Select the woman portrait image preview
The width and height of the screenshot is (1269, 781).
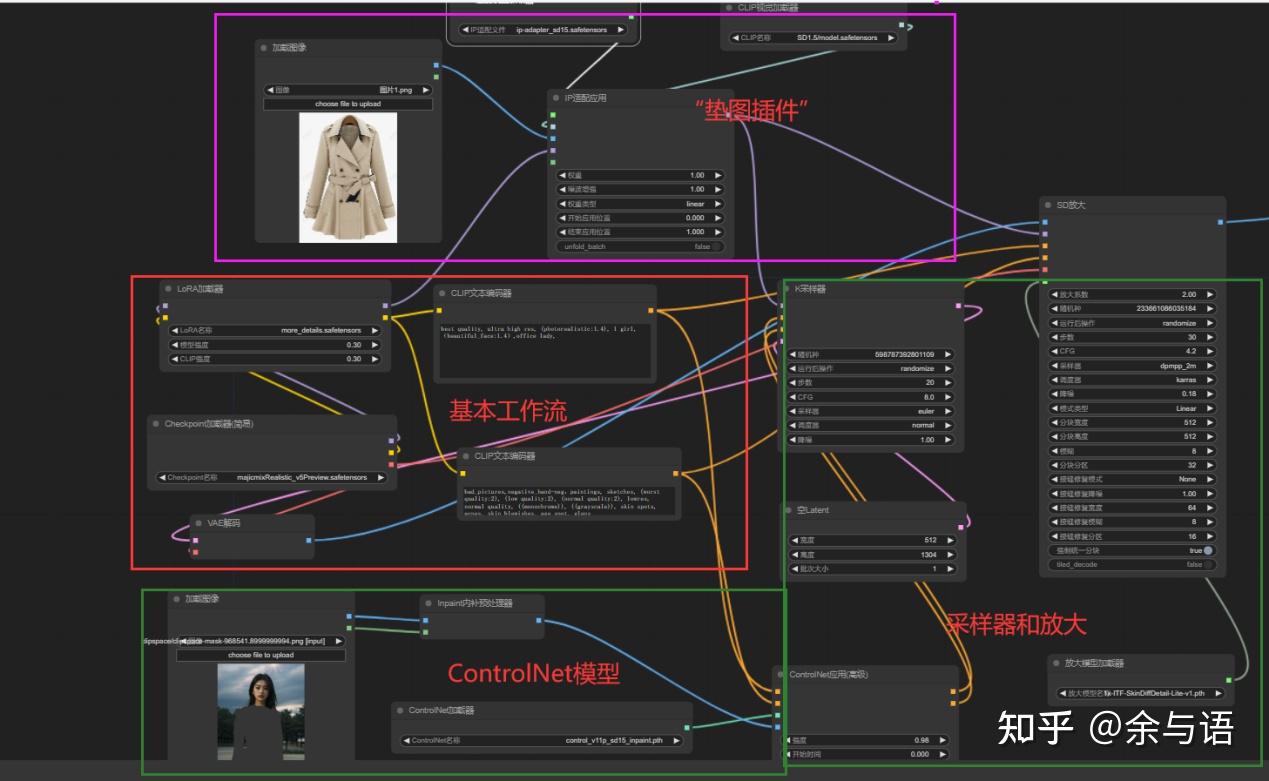[x=261, y=714]
